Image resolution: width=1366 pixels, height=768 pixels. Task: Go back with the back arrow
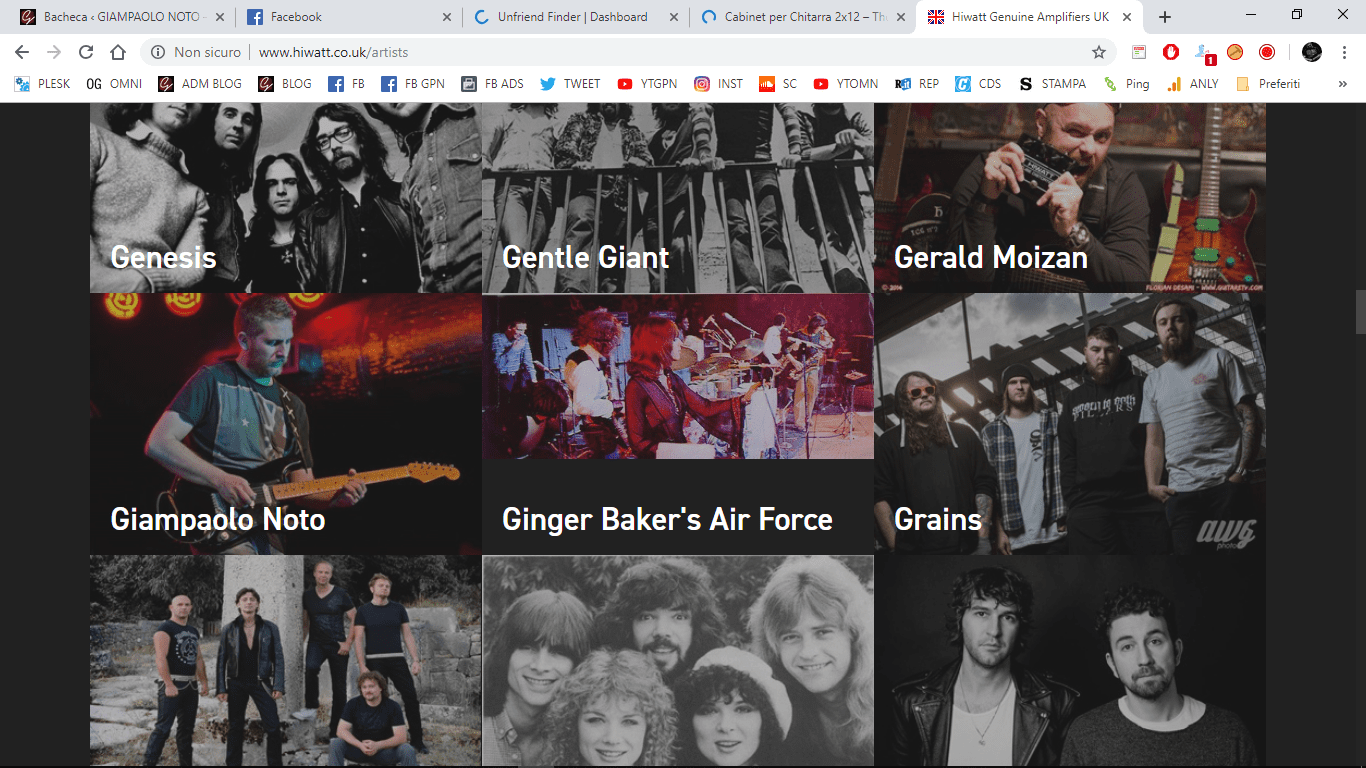22,52
